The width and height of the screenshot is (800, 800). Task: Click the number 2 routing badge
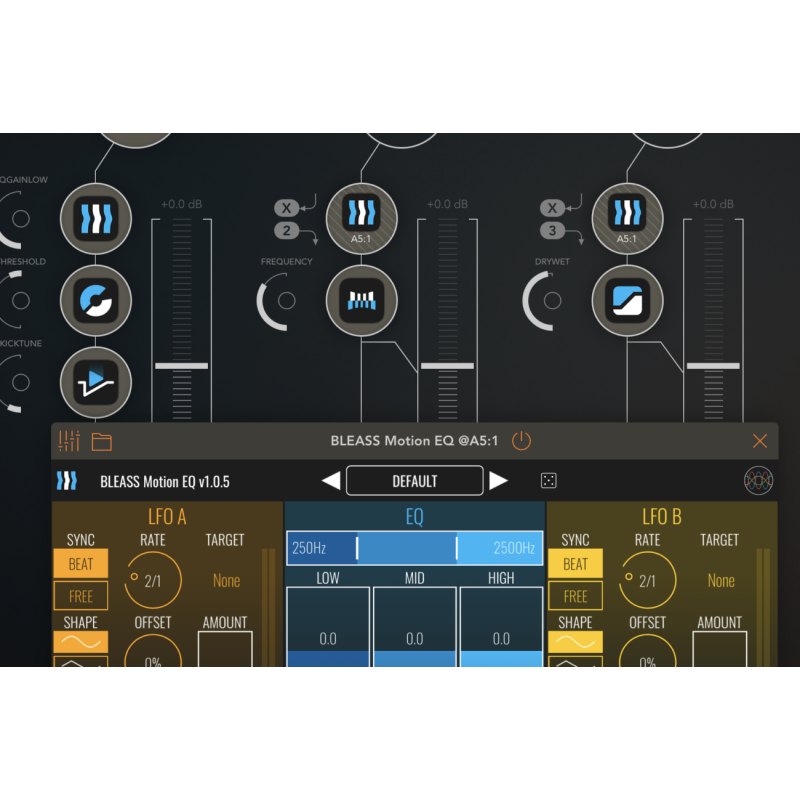[x=286, y=231]
